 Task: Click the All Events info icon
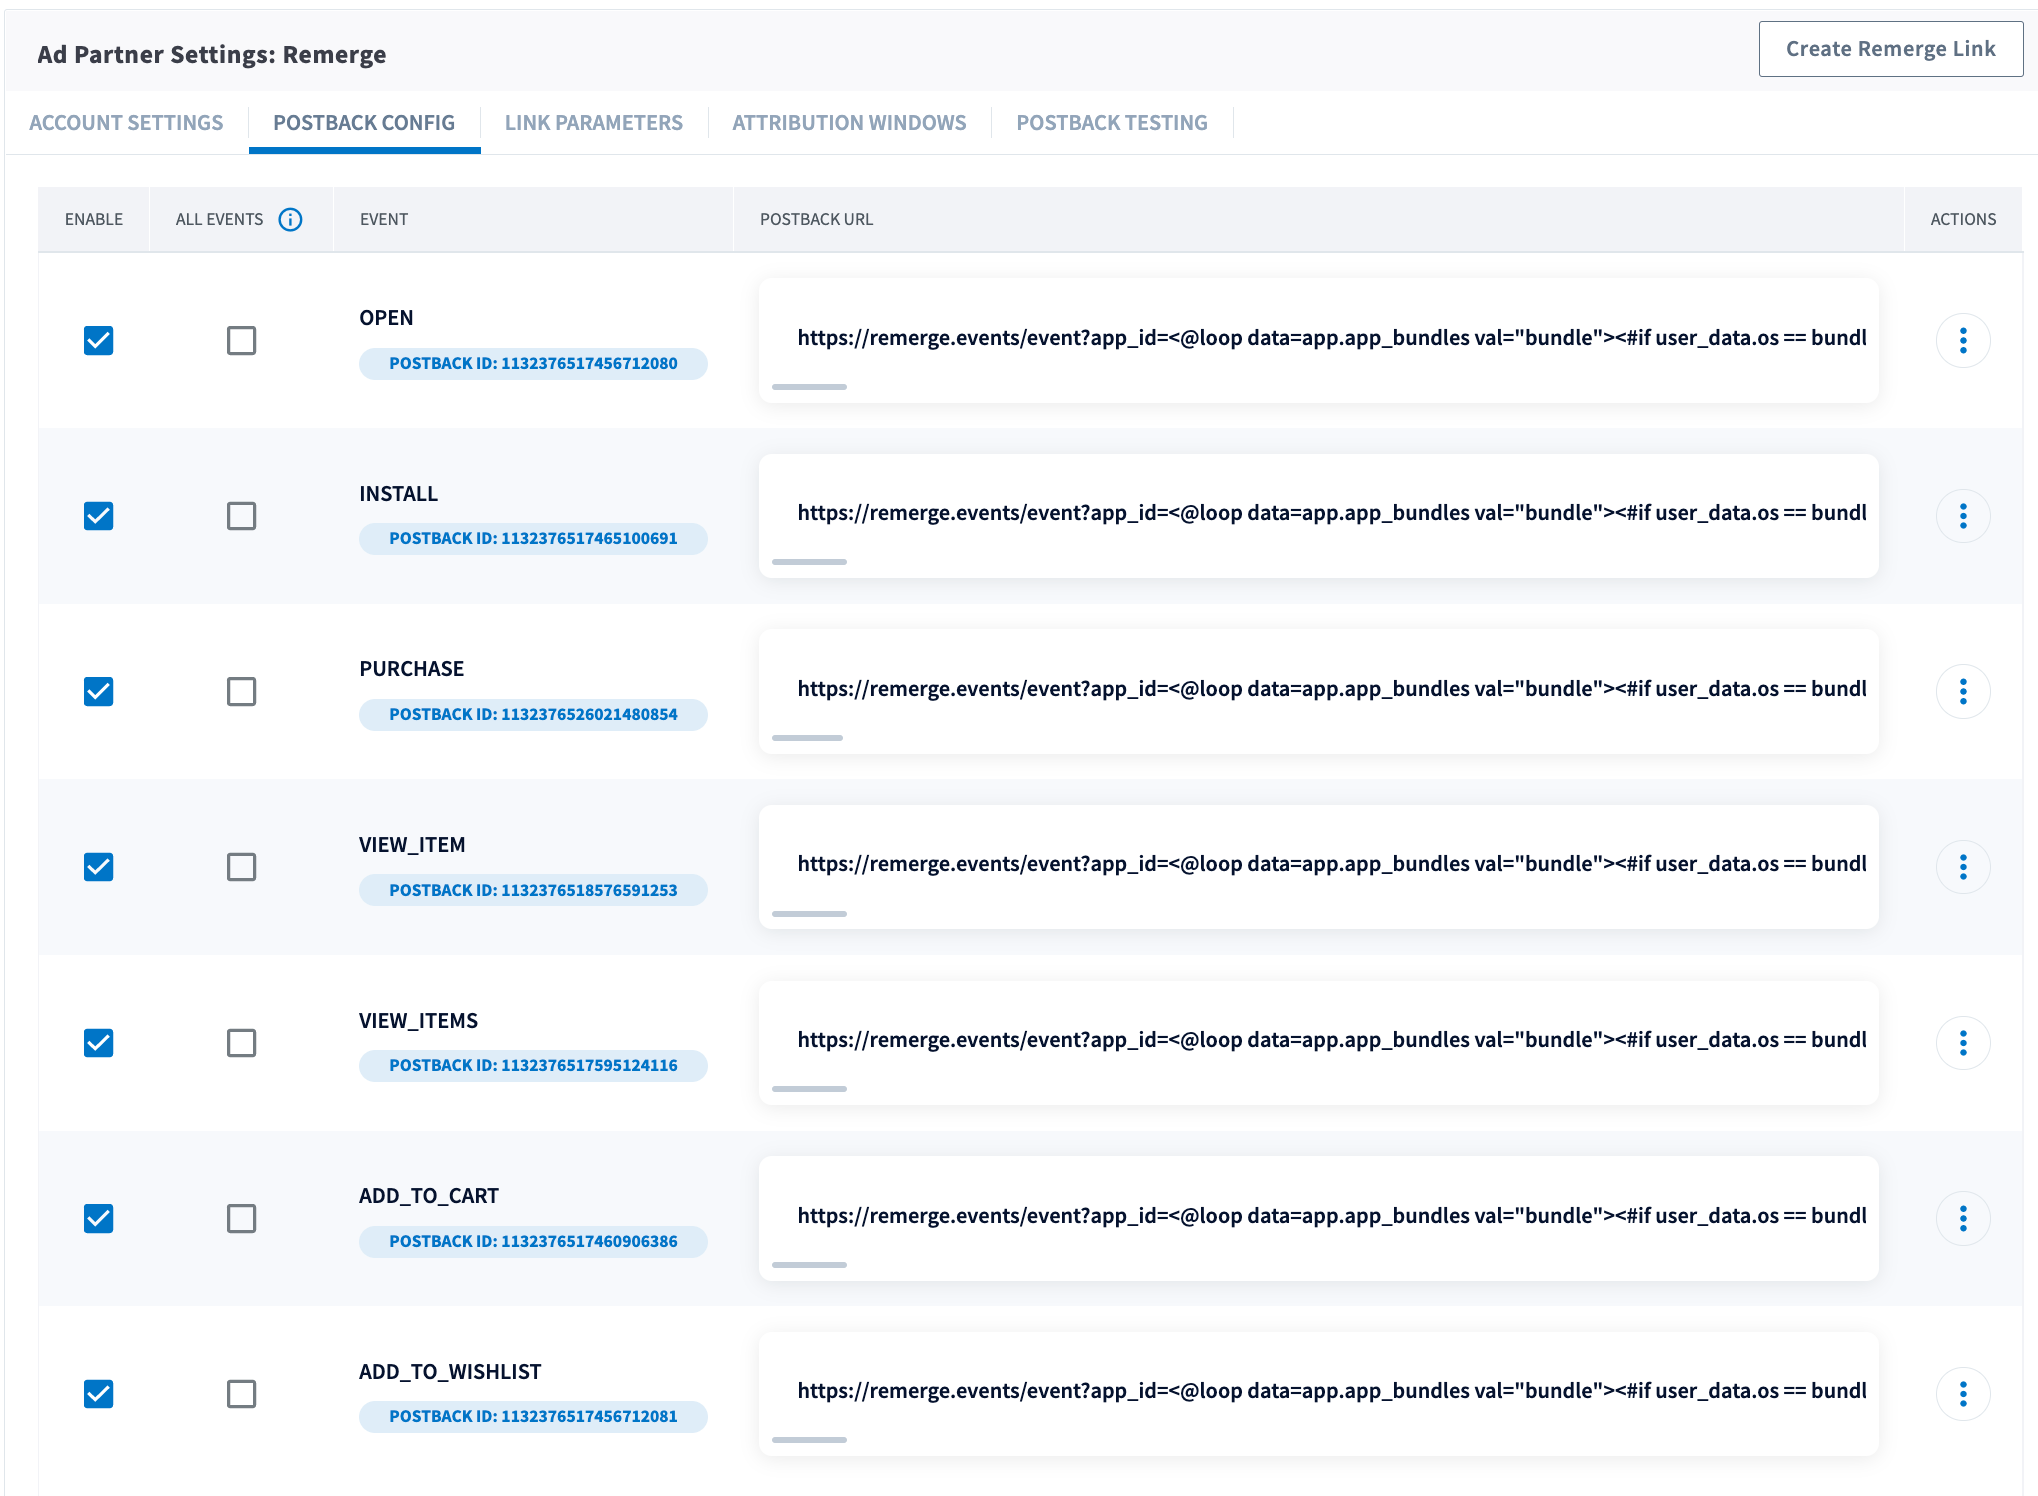(x=290, y=219)
